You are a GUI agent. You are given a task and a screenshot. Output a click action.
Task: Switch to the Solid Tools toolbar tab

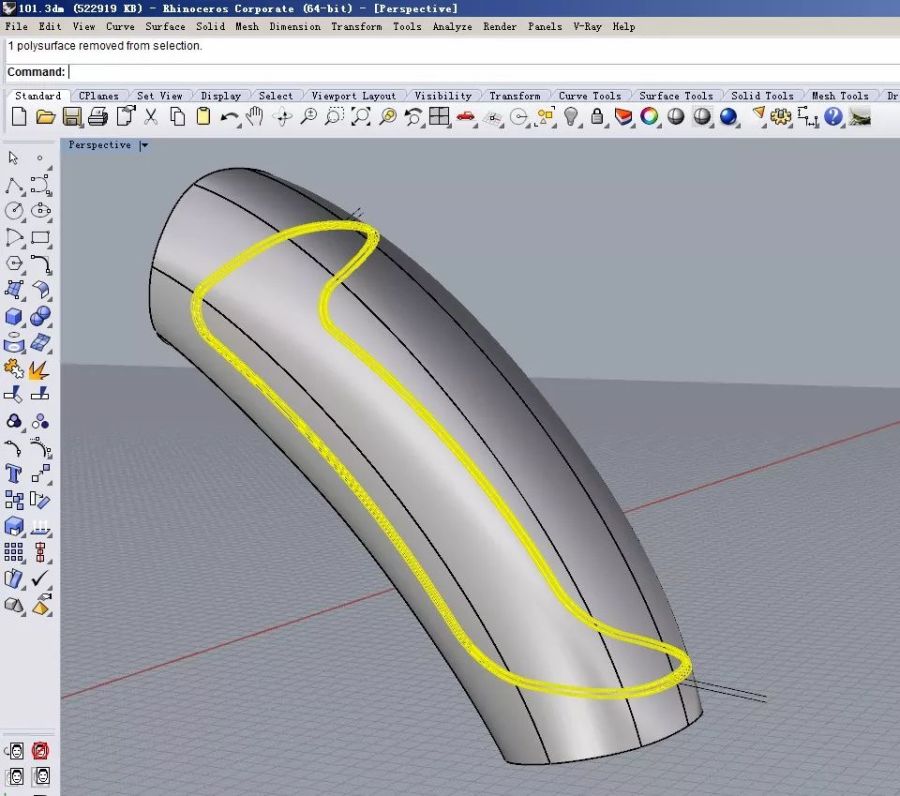(763, 96)
